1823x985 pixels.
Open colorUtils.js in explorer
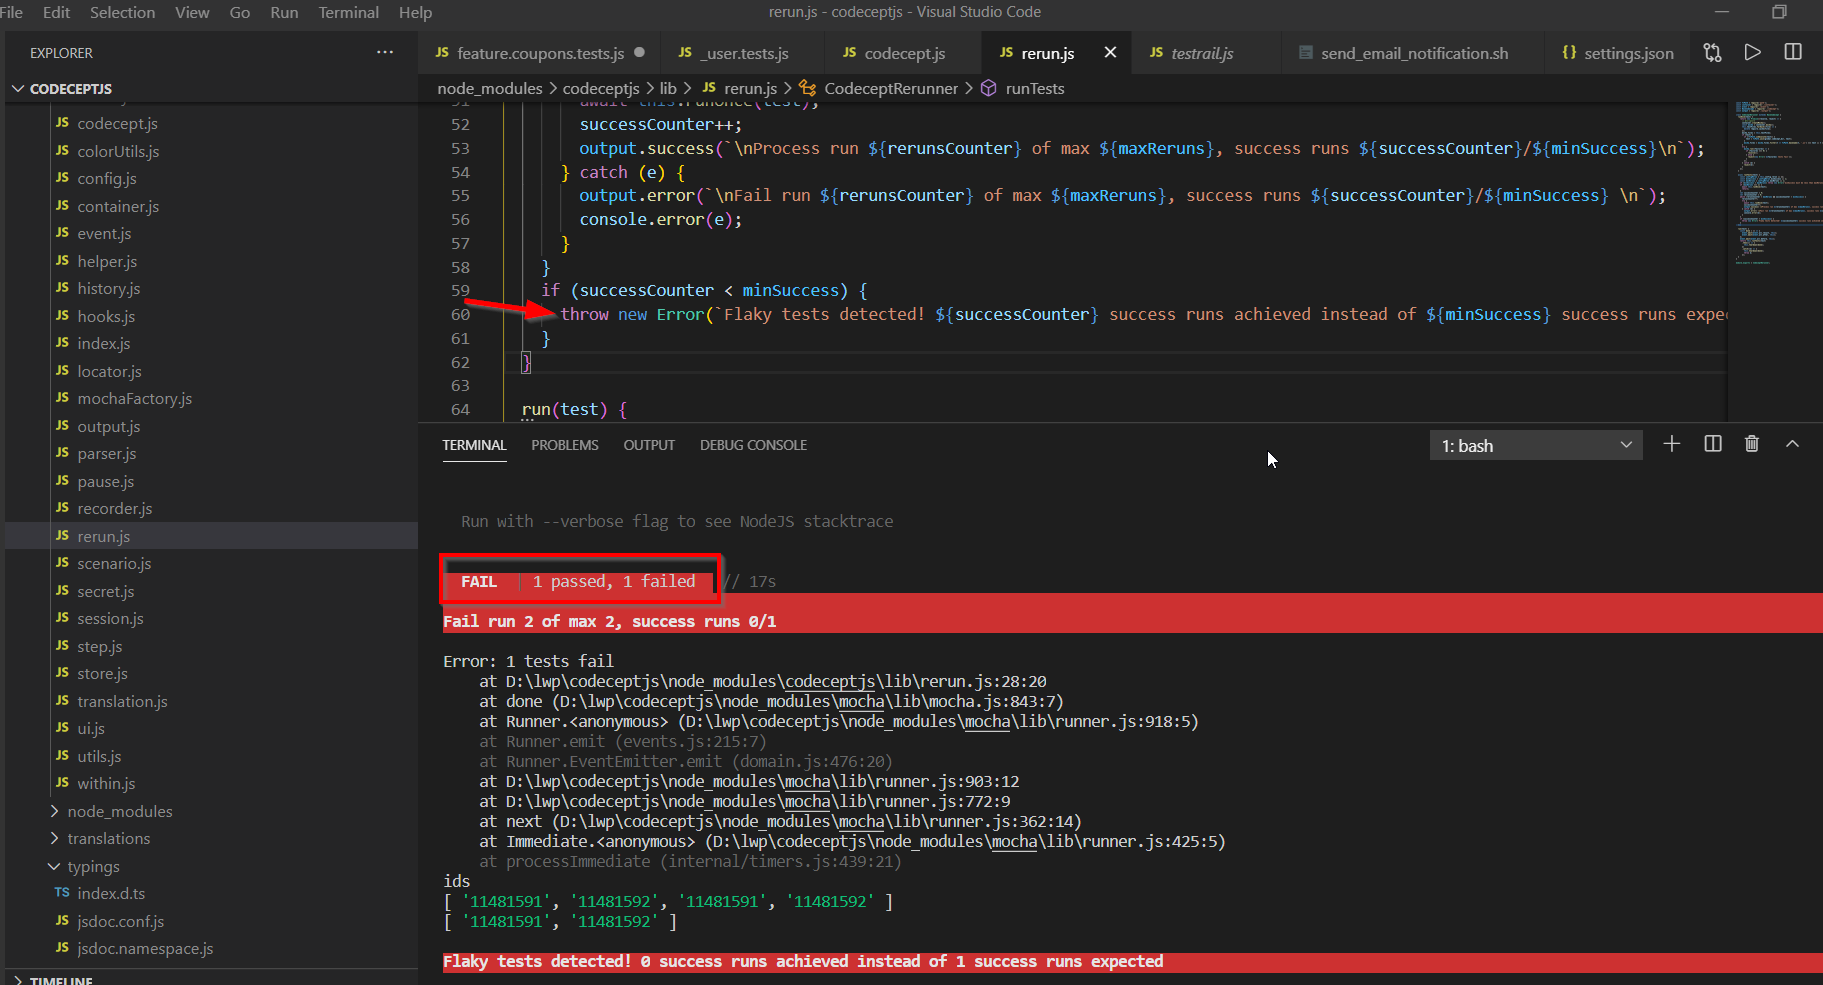118,151
